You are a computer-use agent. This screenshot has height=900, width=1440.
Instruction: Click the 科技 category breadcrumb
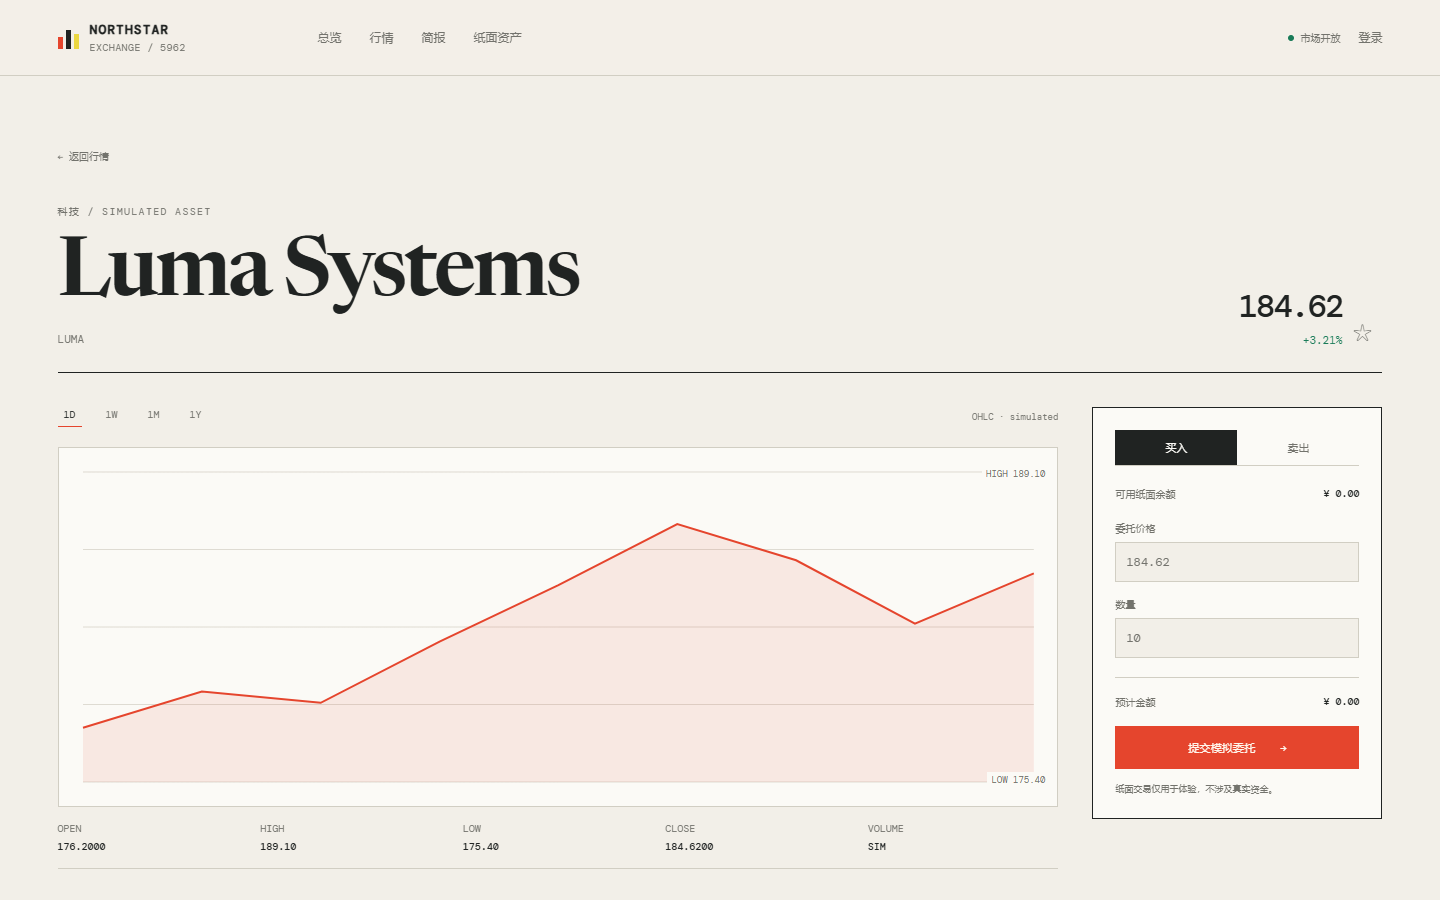(x=68, y=212)
